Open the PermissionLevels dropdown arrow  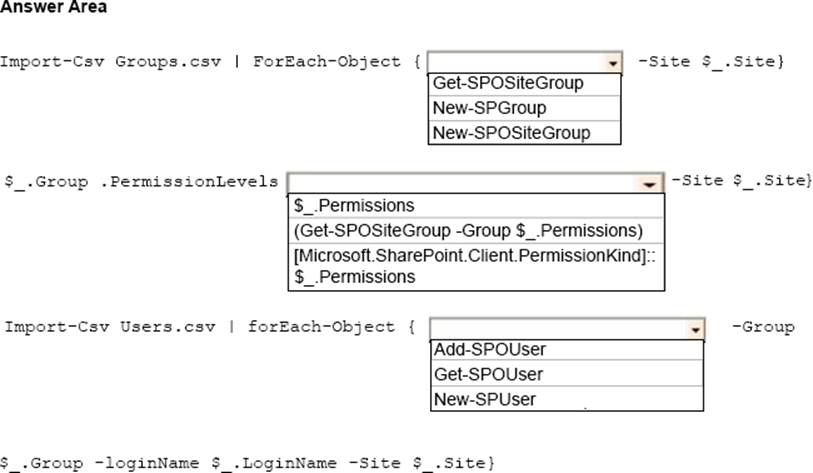click(651, 183)
